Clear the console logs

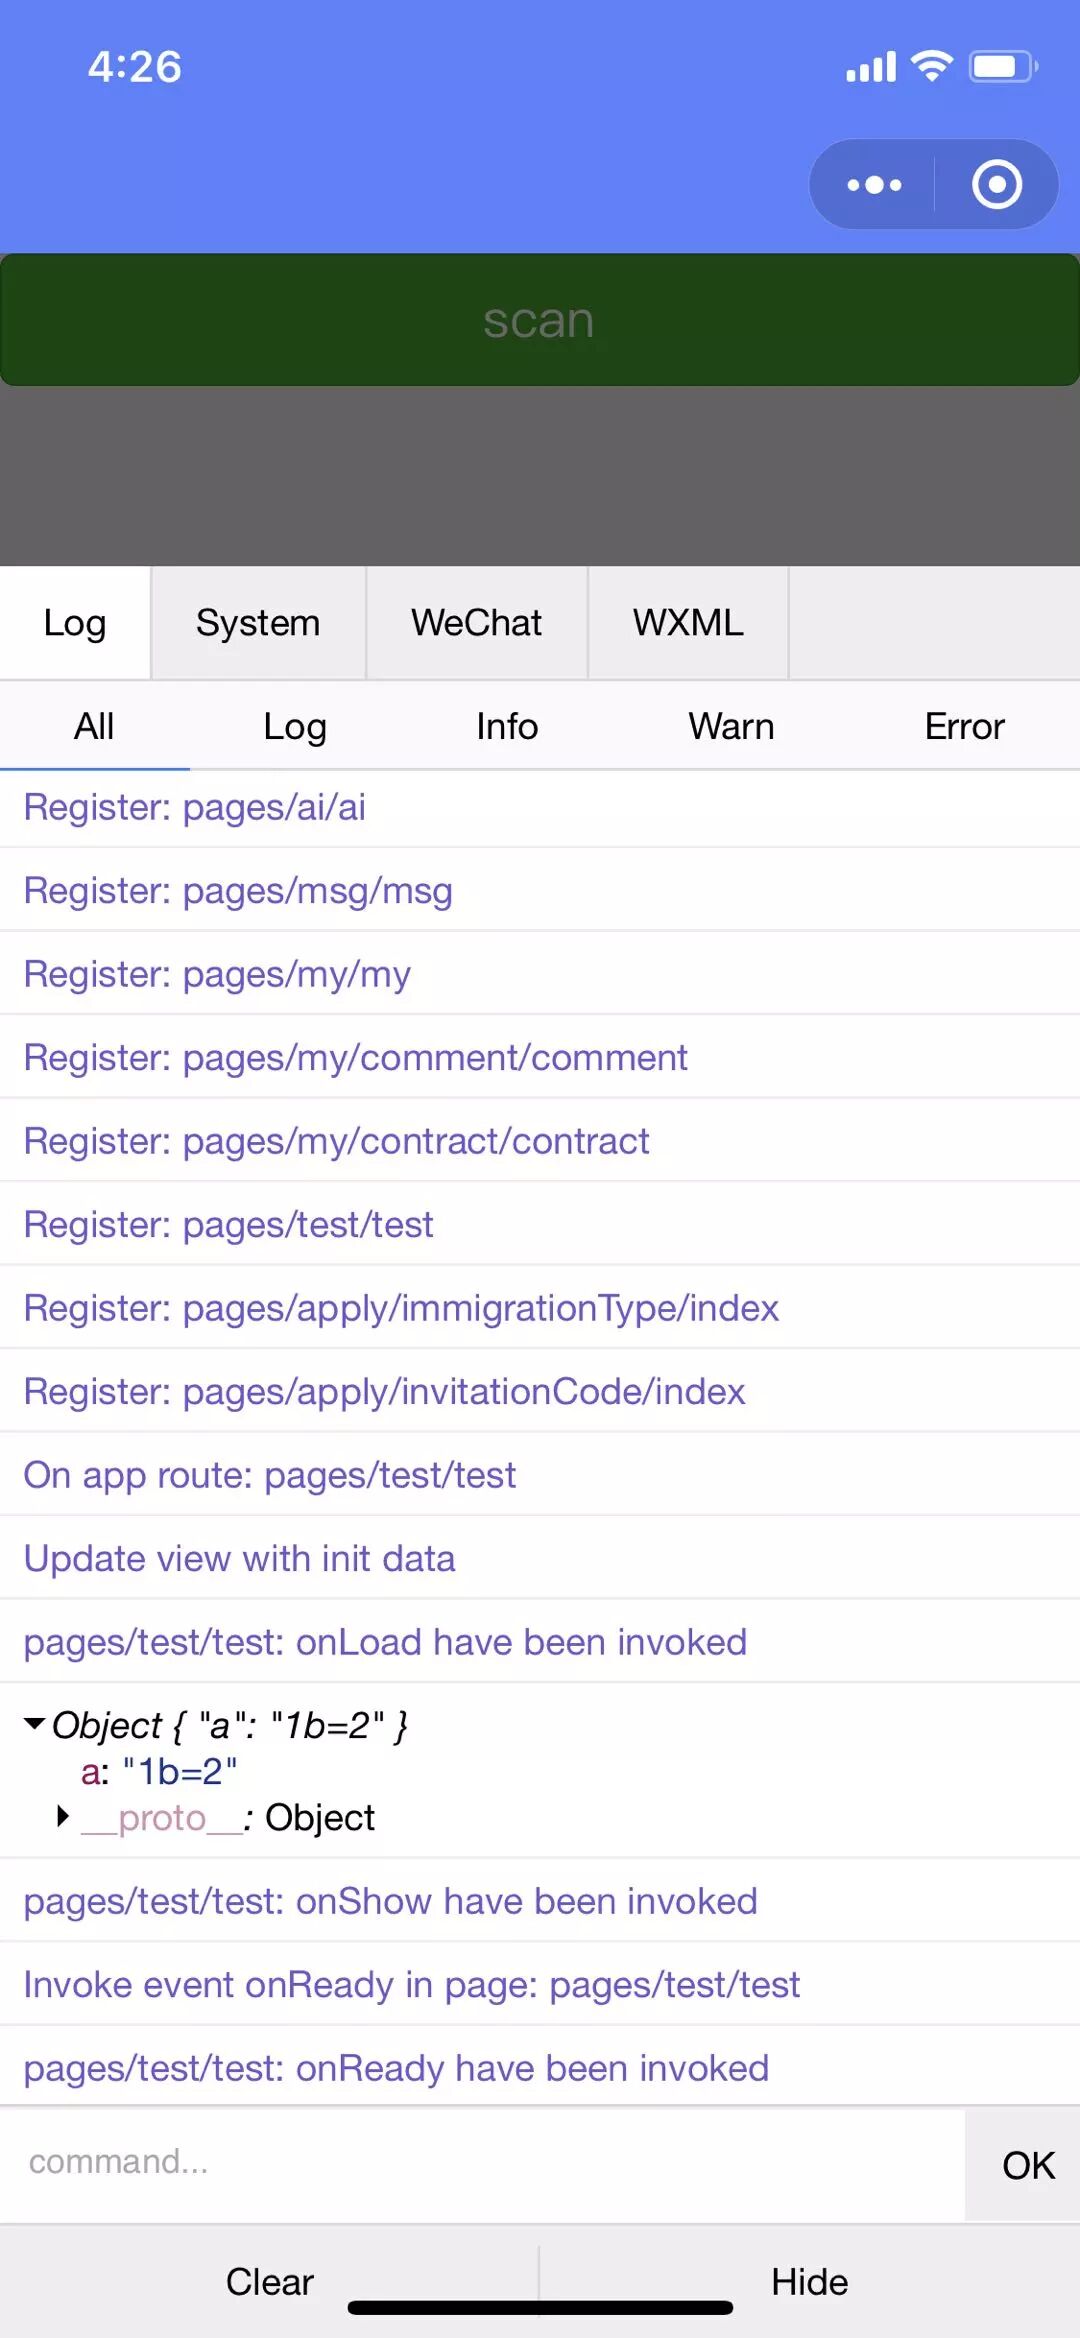(269, 2282)
